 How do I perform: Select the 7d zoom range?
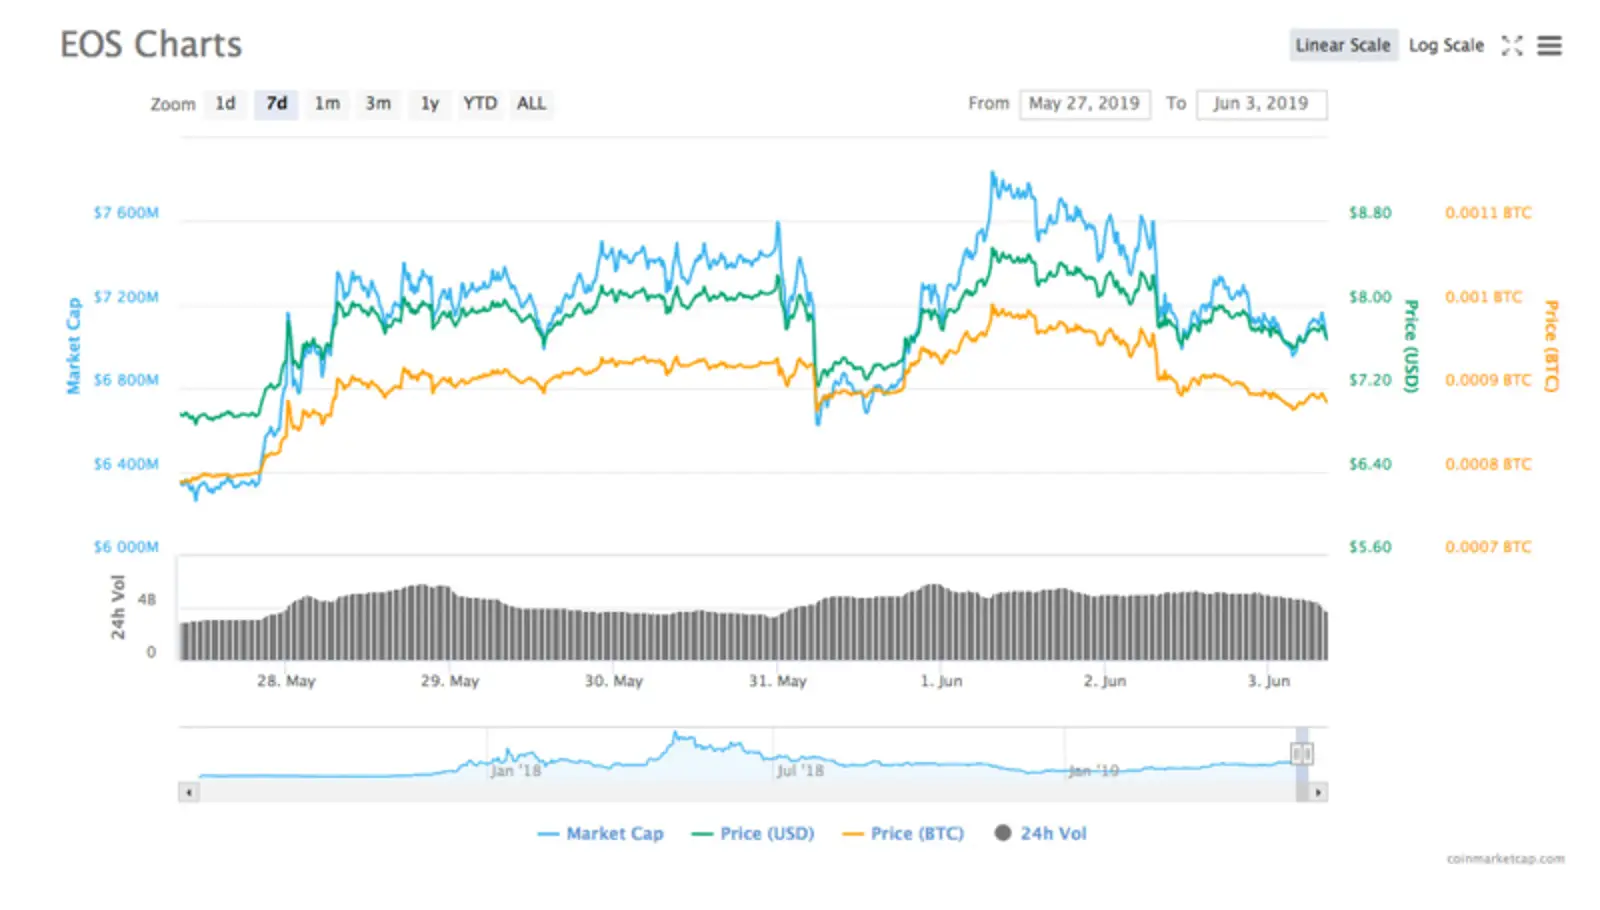click(x=276, y=103)
